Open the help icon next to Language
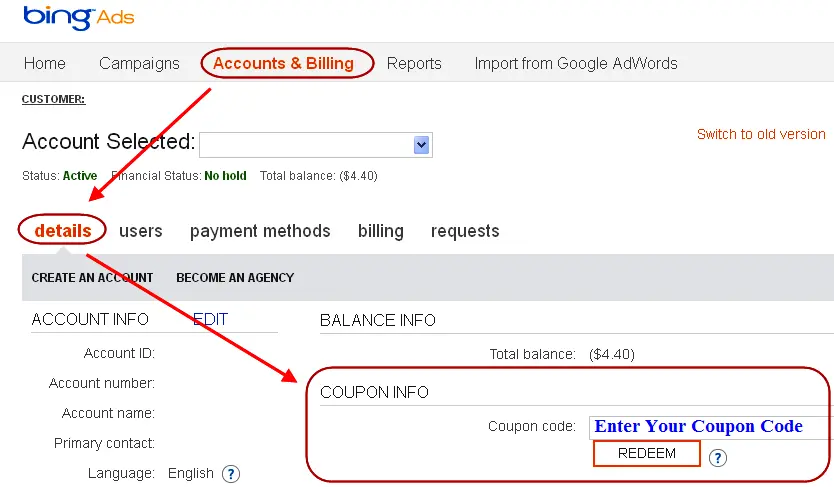834x487 pixels. click(x=231, y=474)
